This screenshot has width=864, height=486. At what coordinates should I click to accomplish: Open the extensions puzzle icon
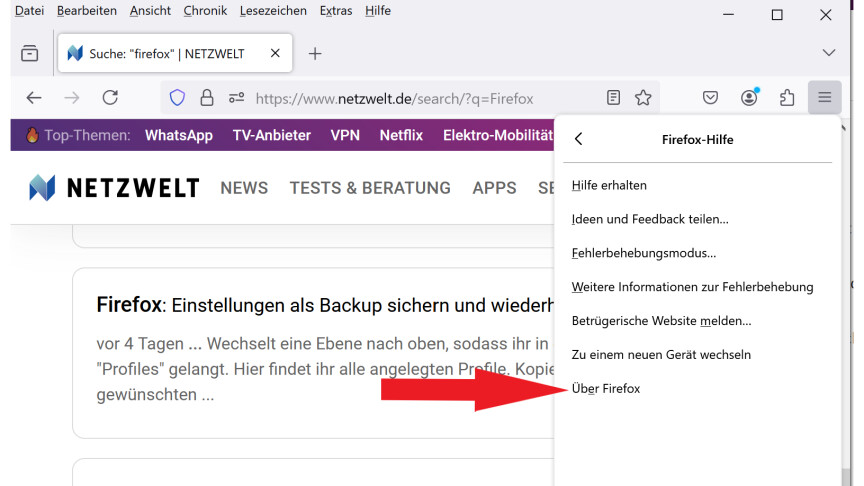(787, 98)
